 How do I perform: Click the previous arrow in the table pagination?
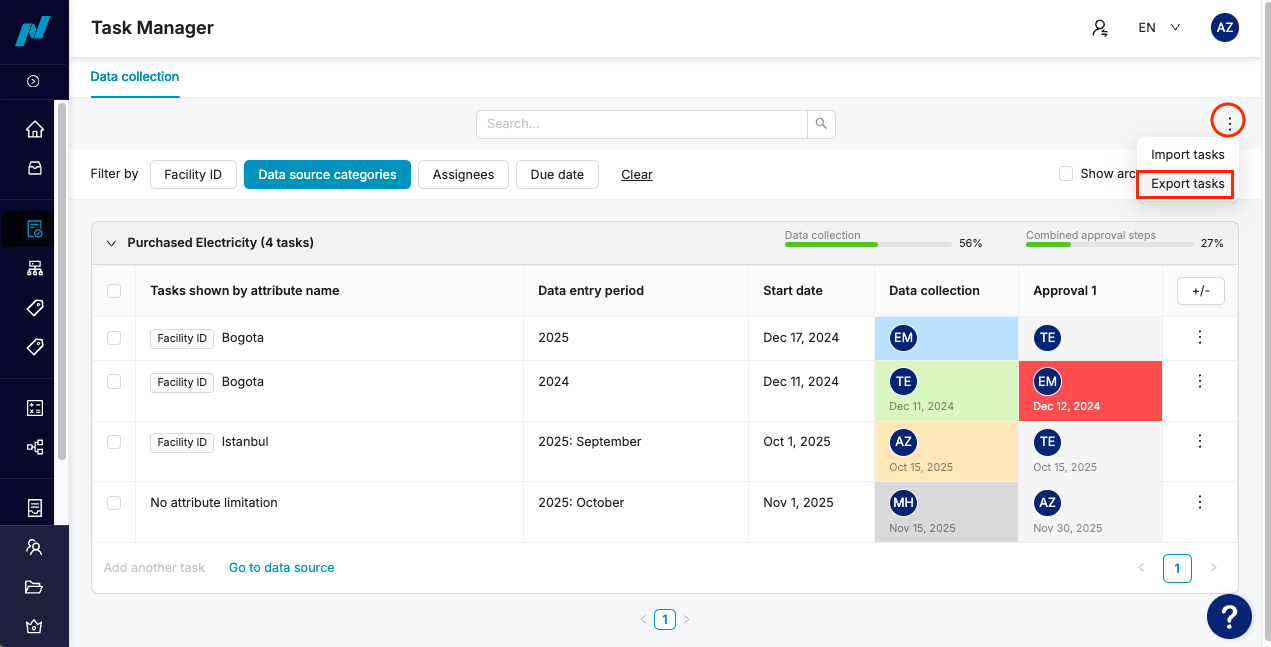point(1141,568)
